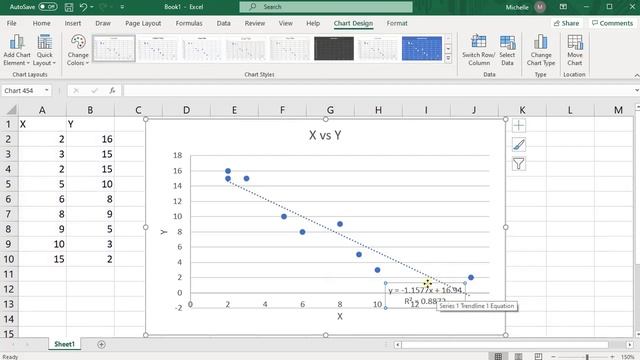
Task: Click the Share button
Action: pos(566,23)
